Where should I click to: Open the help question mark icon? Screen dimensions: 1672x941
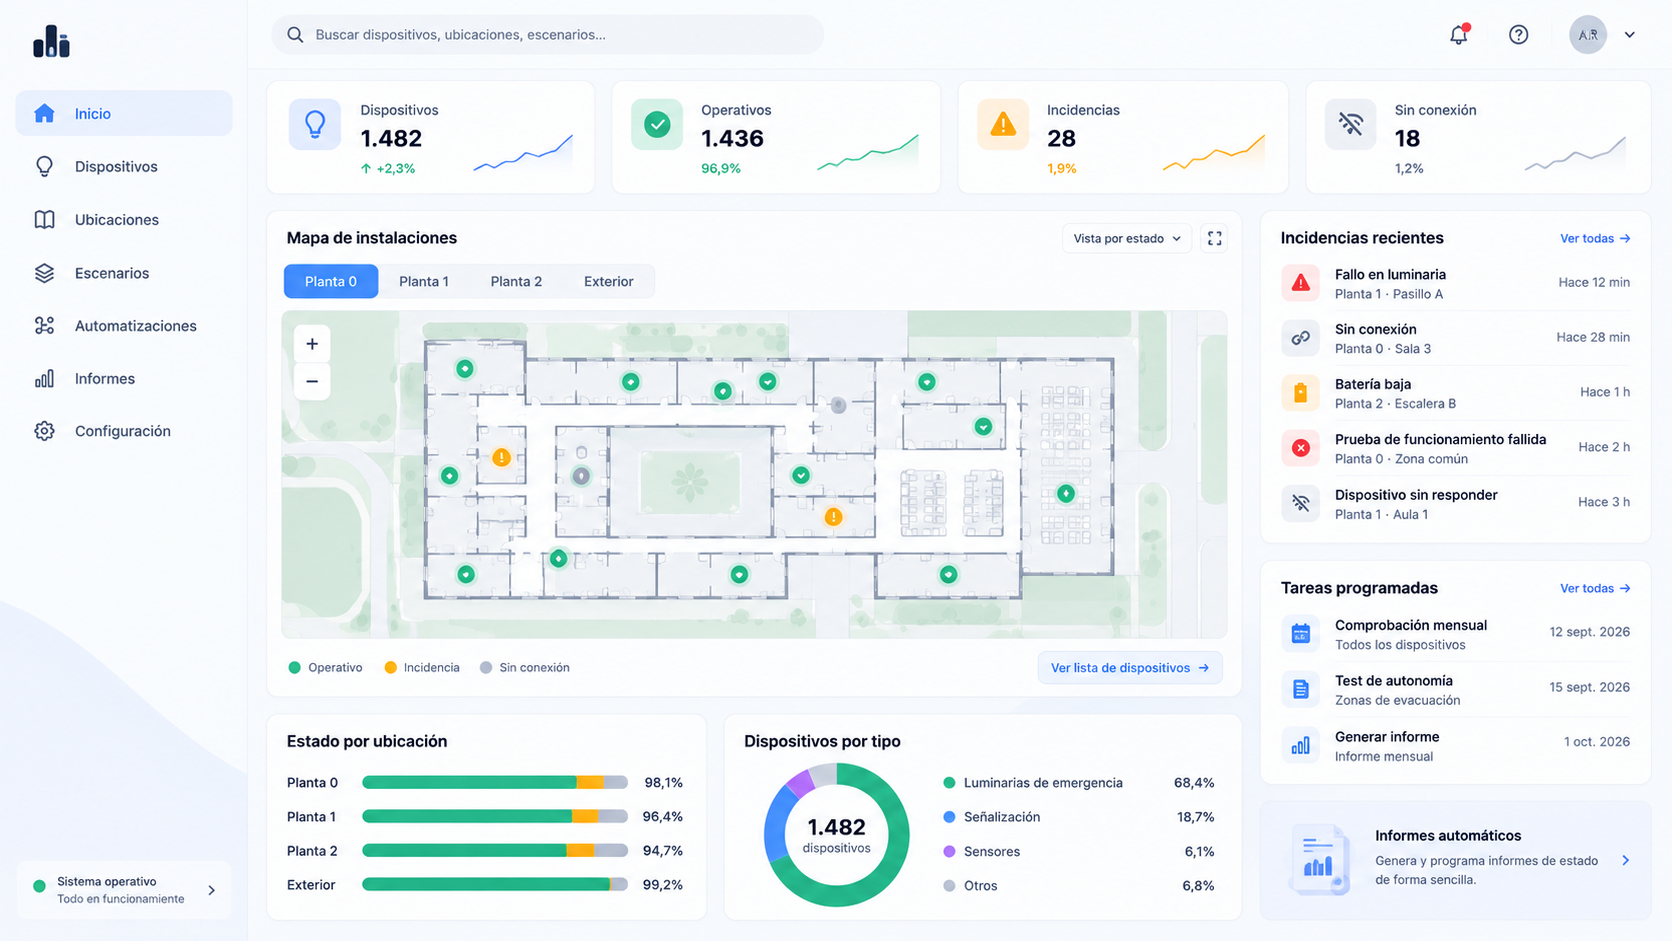click(x=1518, y=35)
